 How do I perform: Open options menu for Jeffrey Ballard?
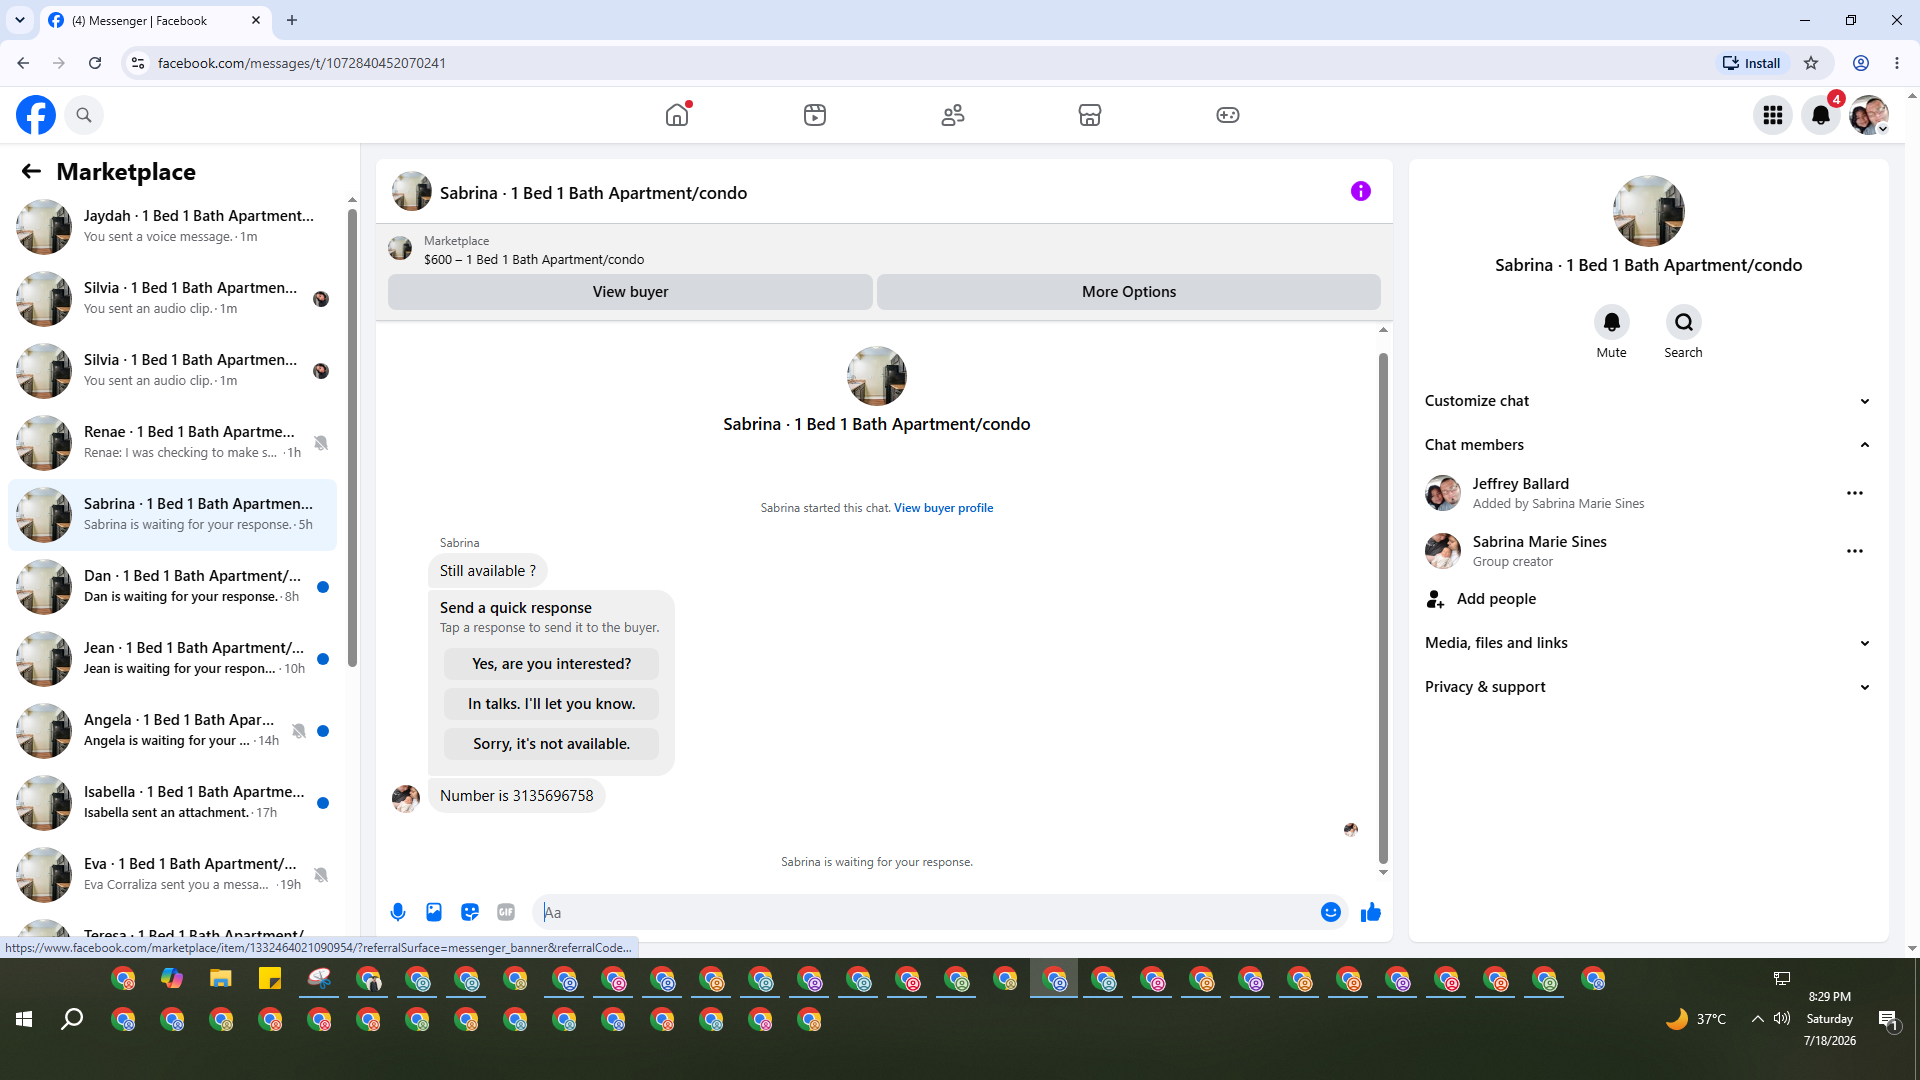point(1855,493)
